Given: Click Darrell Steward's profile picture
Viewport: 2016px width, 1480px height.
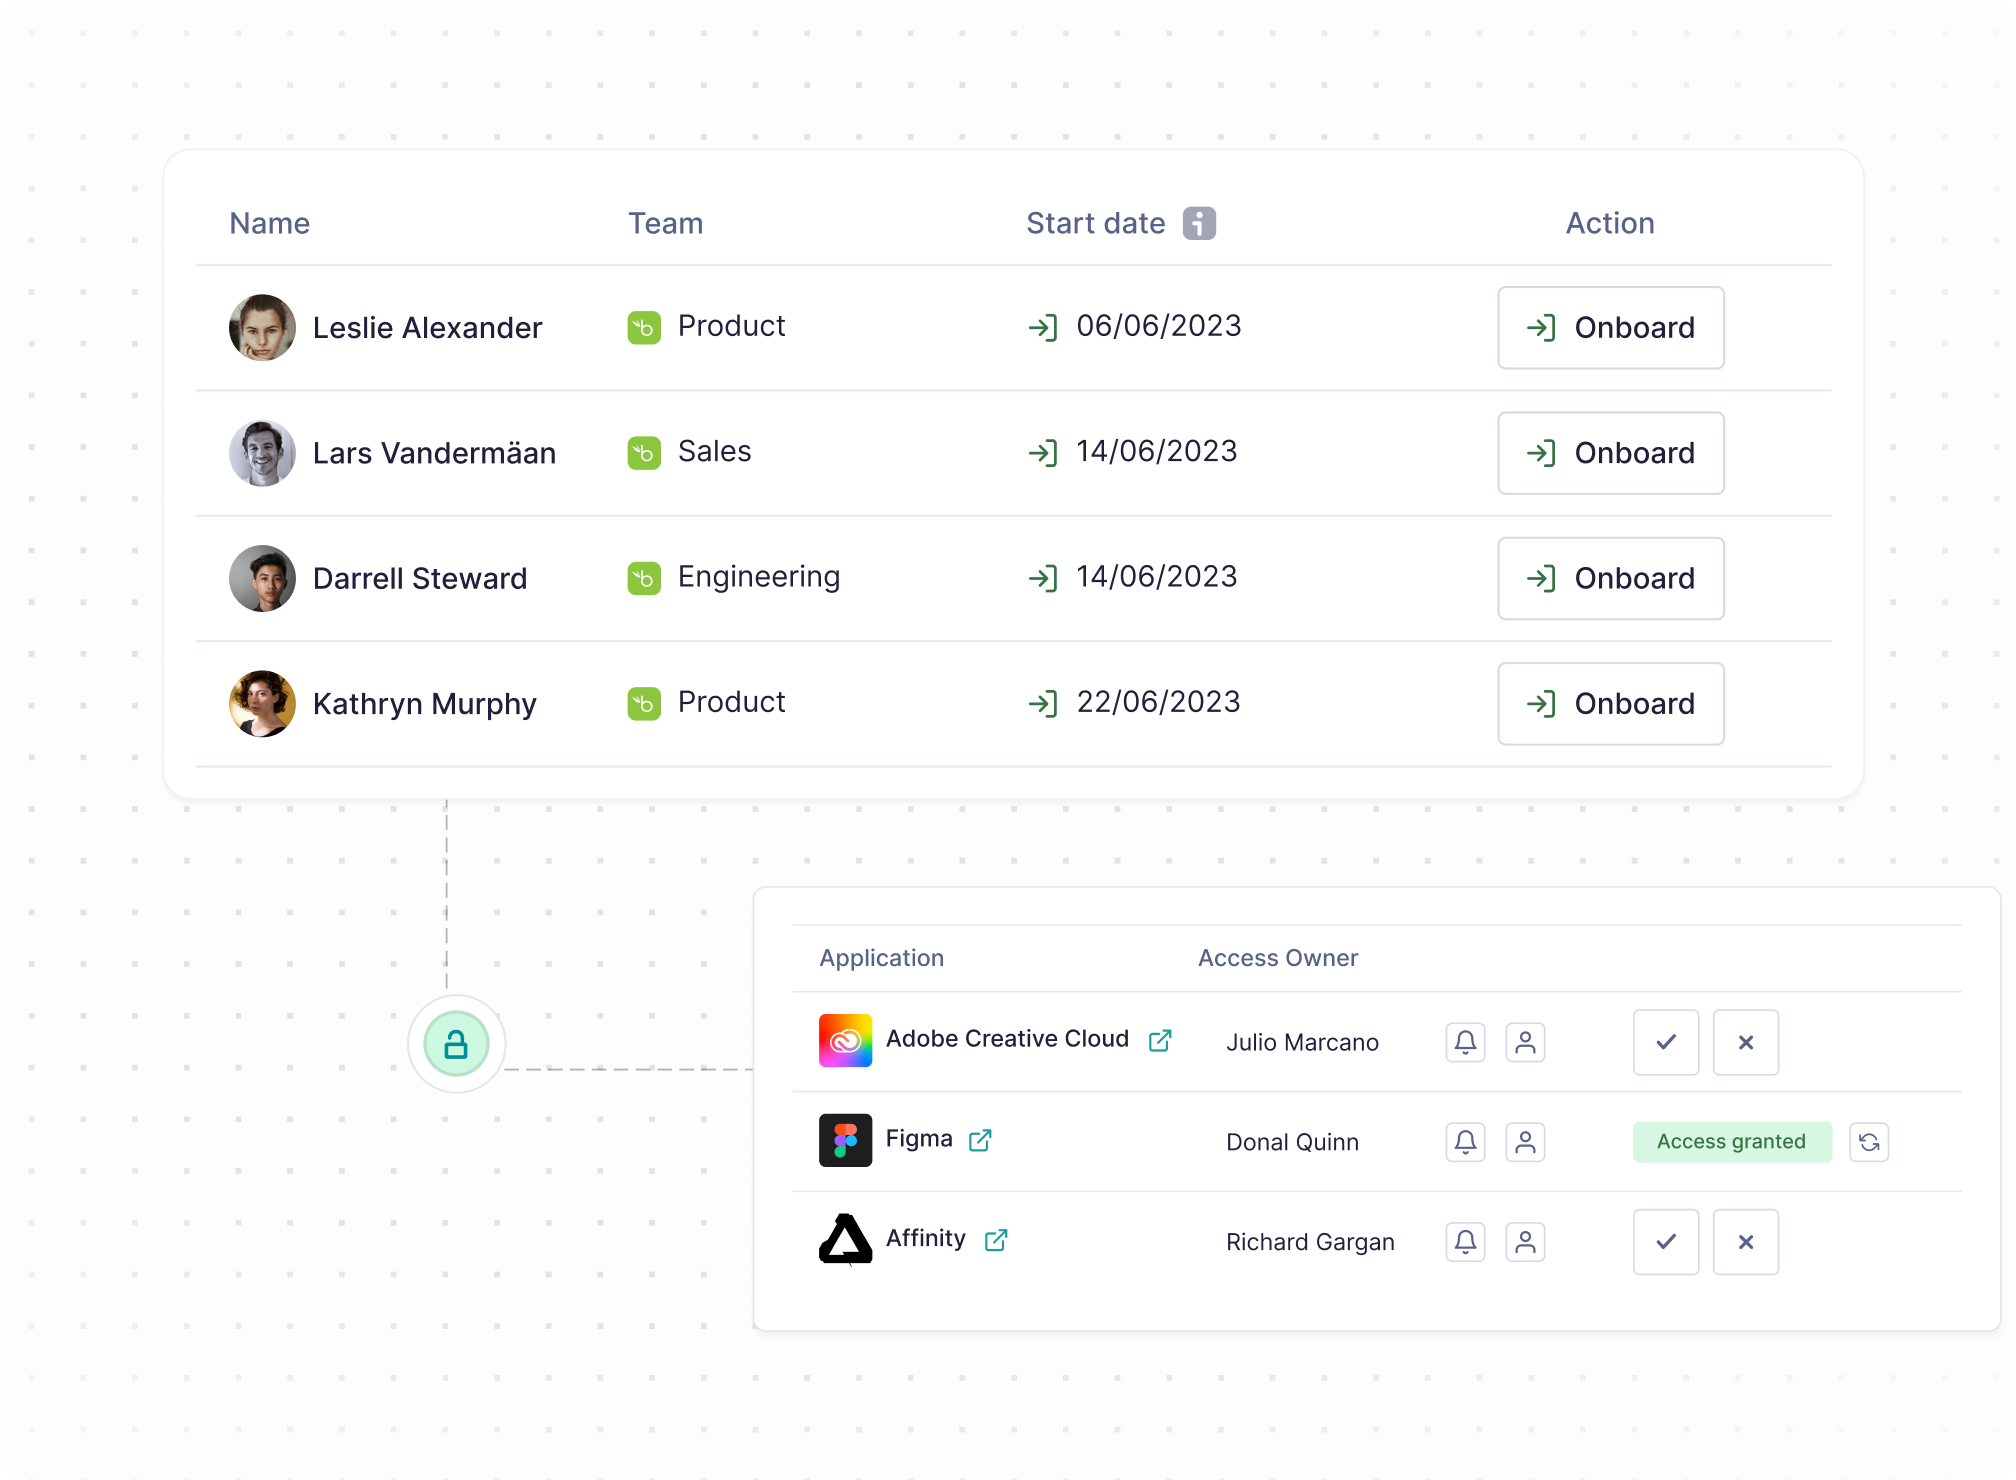Looking at the screenshot, I should click(262, 578).
